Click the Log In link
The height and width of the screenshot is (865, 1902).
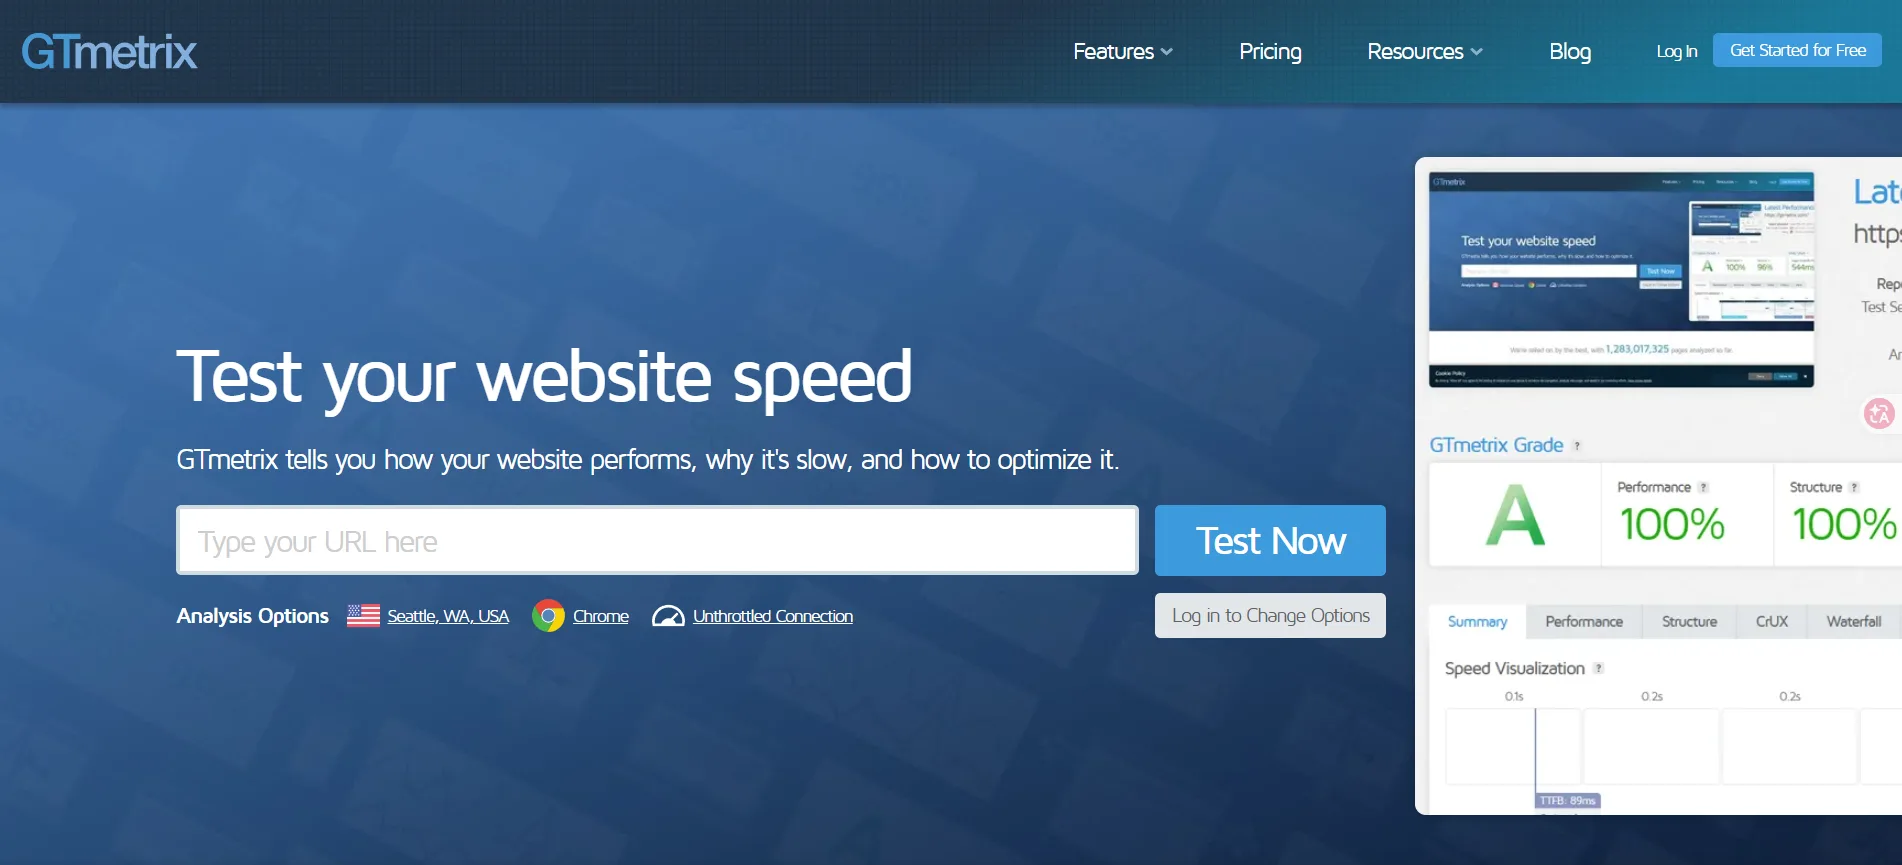(1677, 51)
